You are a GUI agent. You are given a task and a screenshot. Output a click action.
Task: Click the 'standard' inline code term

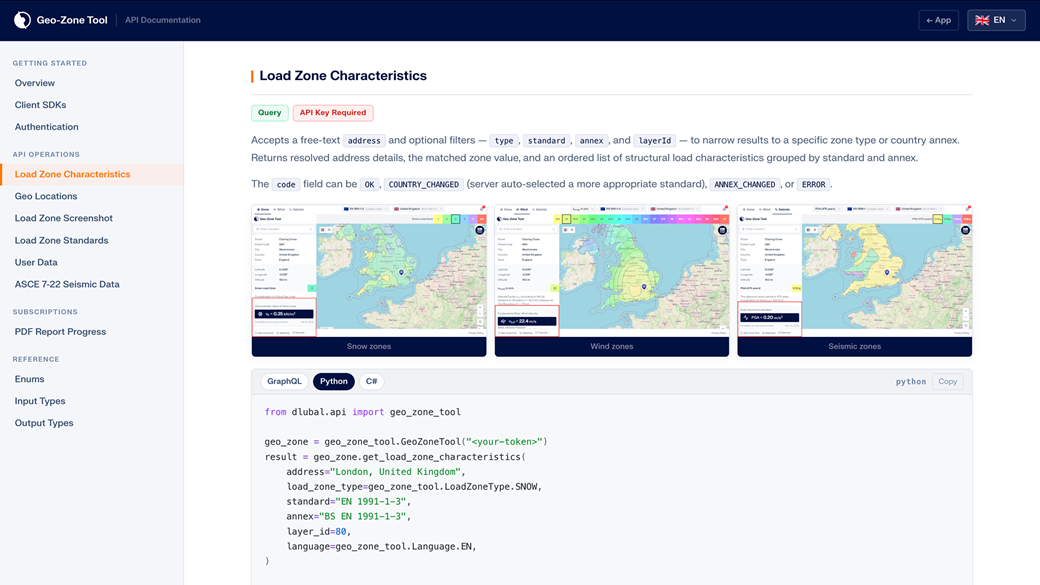(547, 141)
